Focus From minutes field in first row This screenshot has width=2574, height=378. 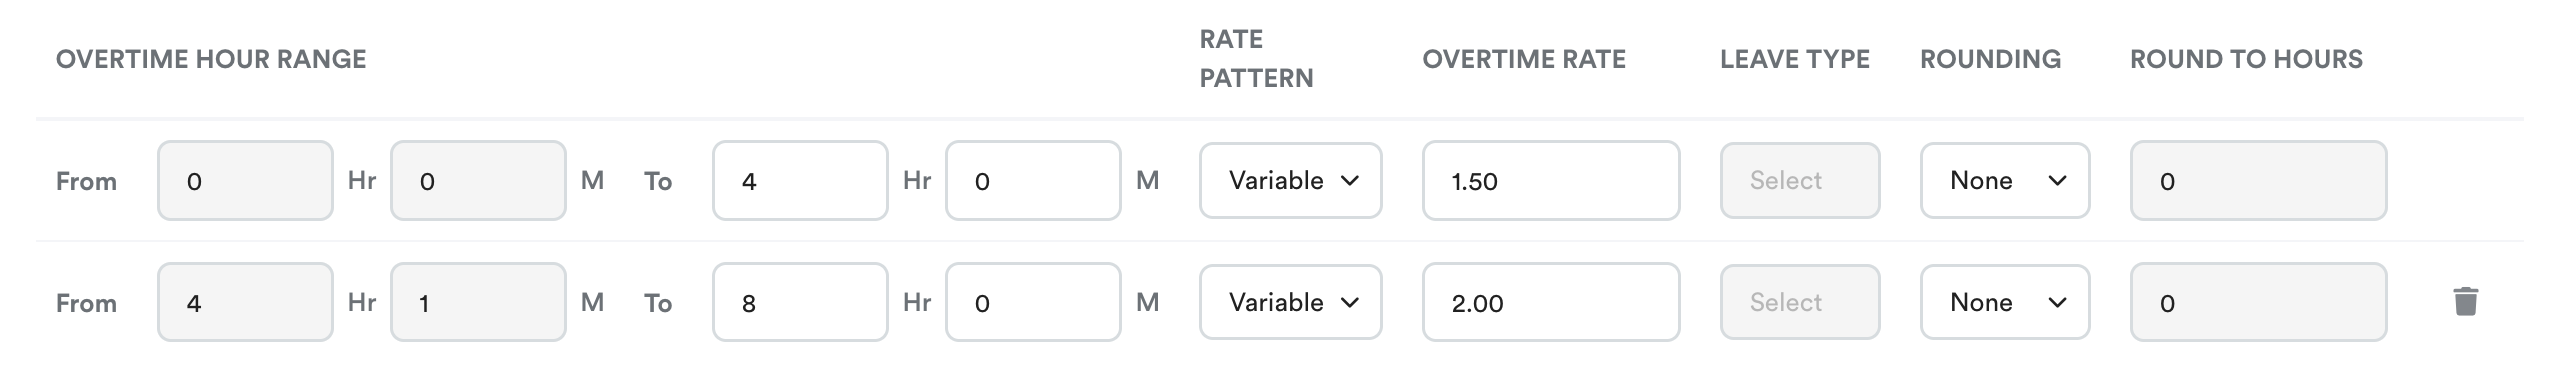477,180
